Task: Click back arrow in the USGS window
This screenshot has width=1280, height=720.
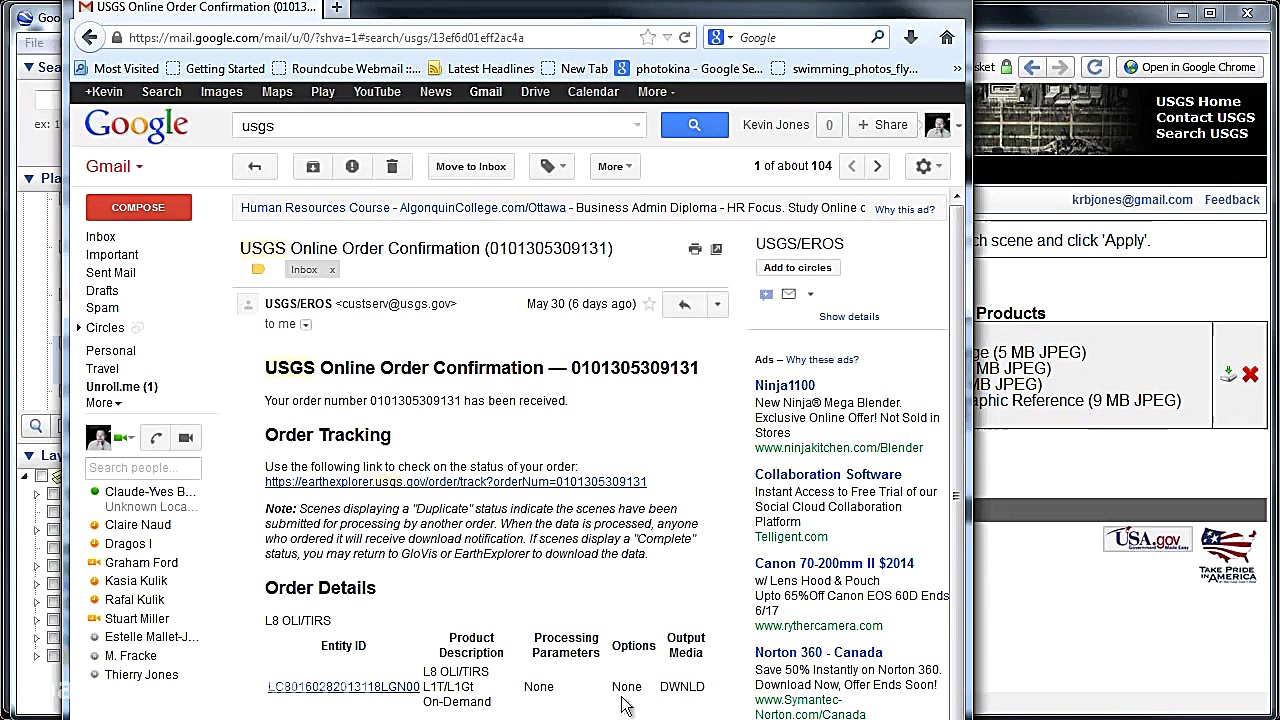Action: coord(1032,67)
